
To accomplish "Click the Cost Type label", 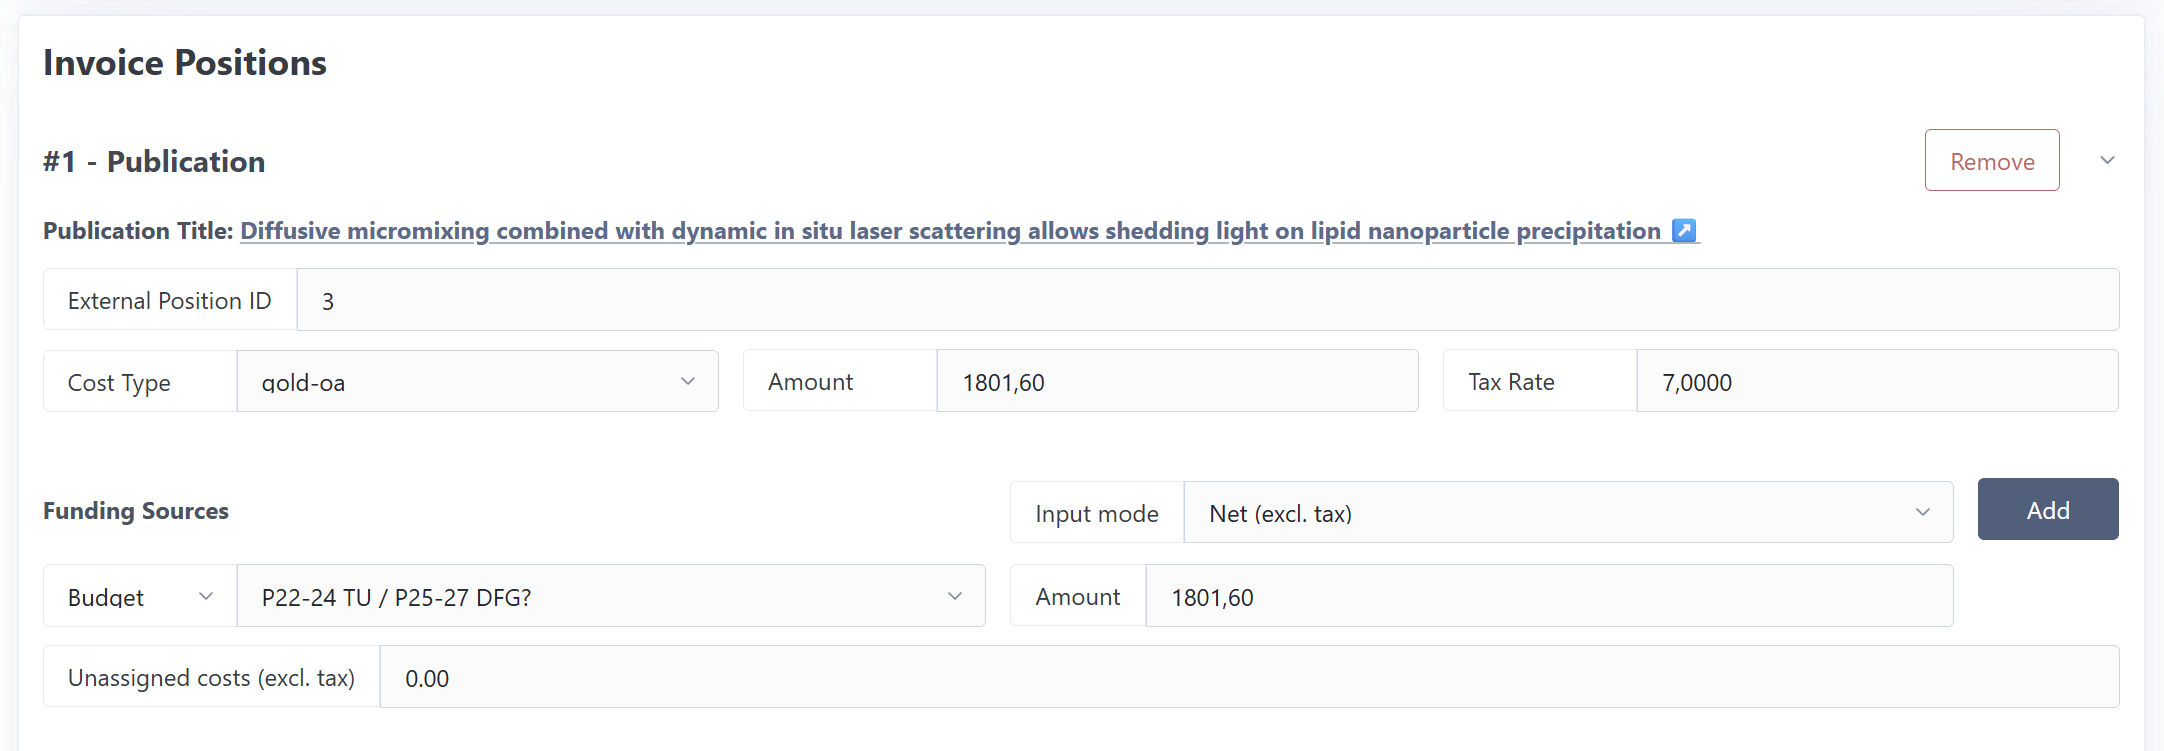I will pyautogui.click(x=119, y=382).
